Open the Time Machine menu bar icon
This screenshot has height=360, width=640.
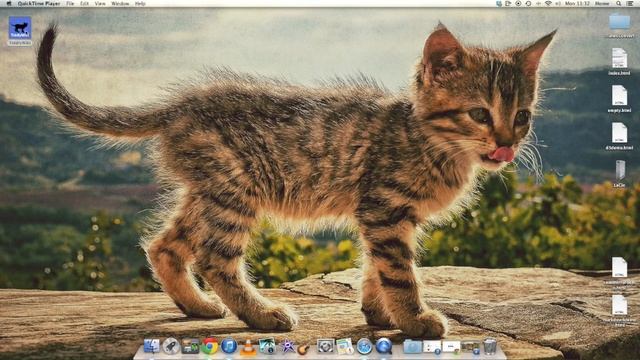tap(528, 3)
